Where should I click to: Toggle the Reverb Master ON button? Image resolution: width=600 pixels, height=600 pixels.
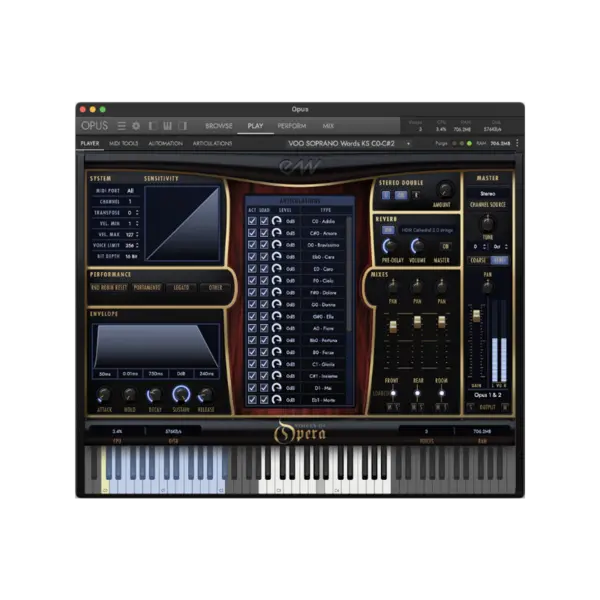445,246
